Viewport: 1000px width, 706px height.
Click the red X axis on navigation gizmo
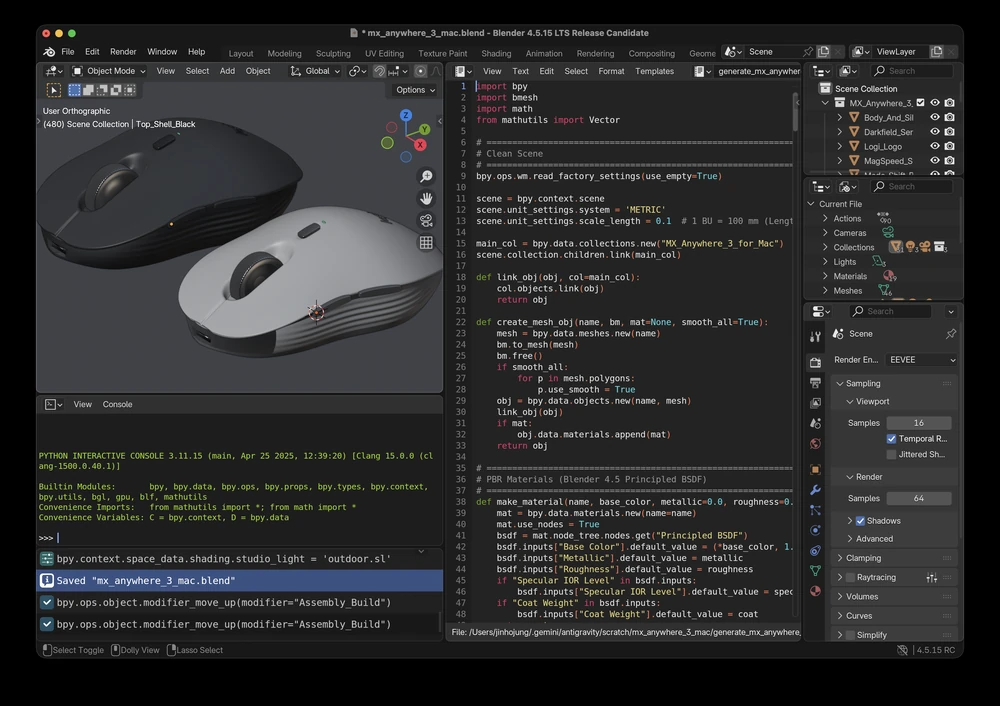420,145
